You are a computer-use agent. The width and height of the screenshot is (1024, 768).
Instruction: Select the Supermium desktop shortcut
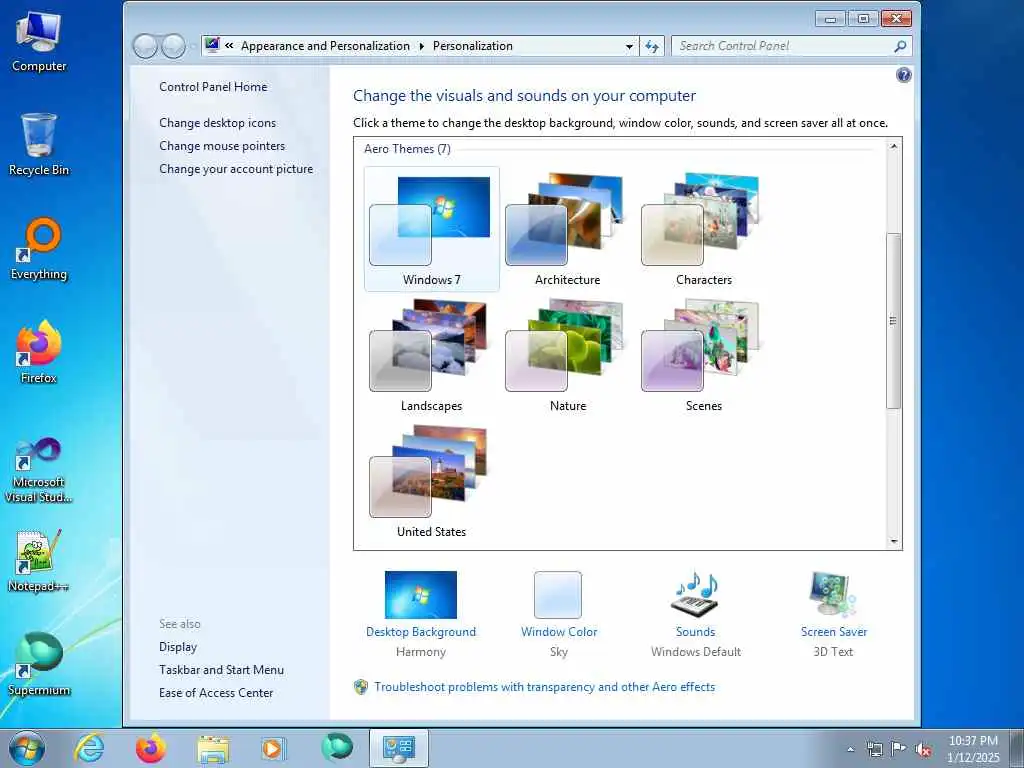(39, 664)
